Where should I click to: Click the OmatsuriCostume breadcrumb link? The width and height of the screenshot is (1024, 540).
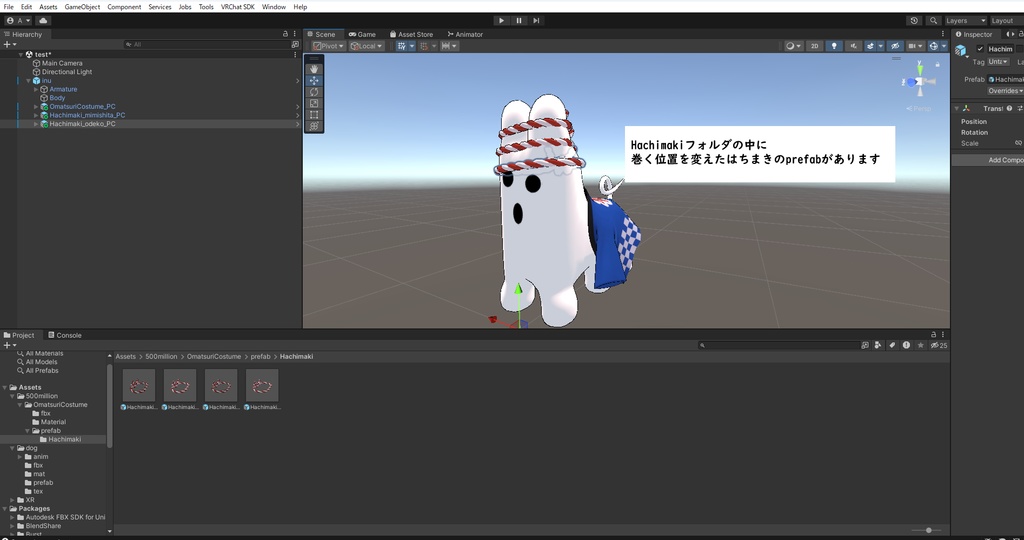pyautogui.click(x=214, y=357)
